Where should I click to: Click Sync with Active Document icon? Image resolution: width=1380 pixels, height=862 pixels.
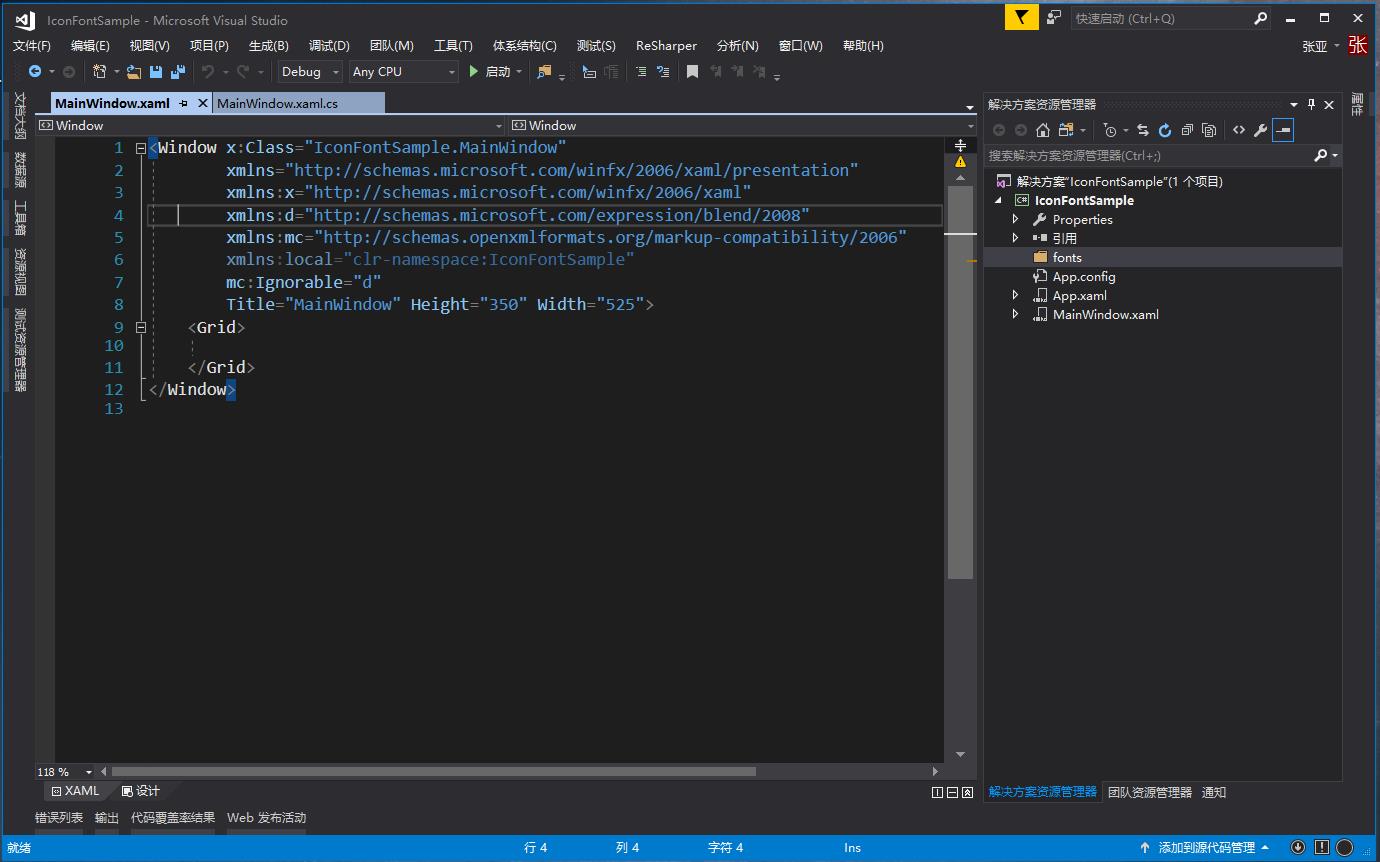point(1143,130)
